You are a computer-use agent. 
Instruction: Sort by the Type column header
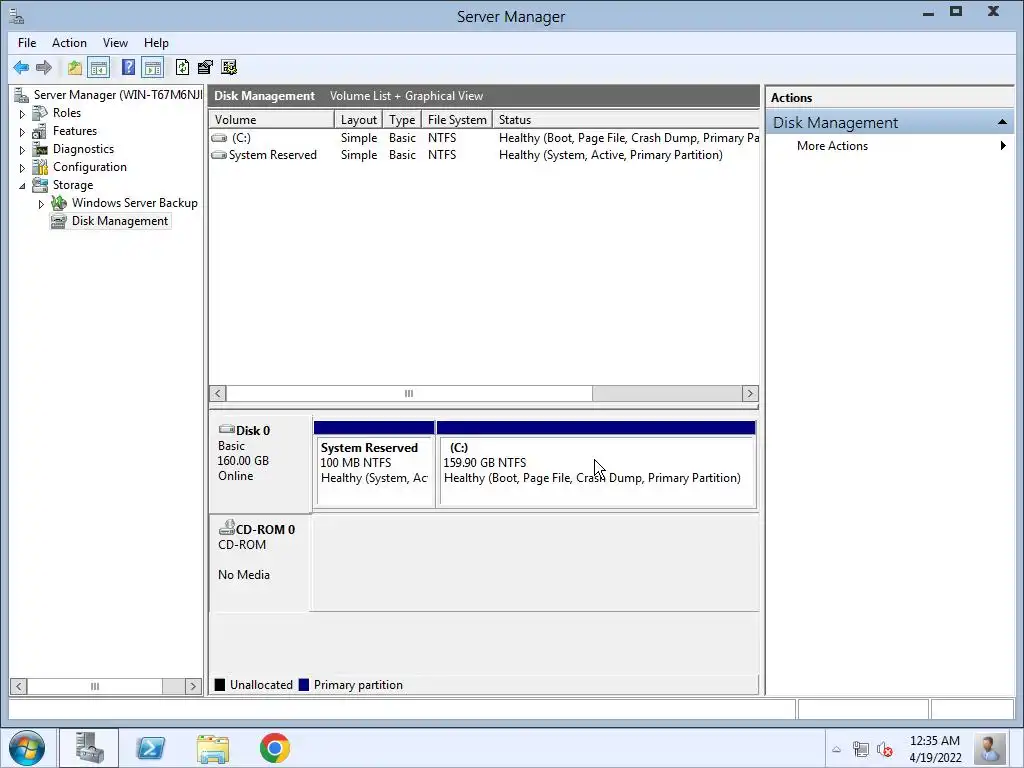click(402, 120)
